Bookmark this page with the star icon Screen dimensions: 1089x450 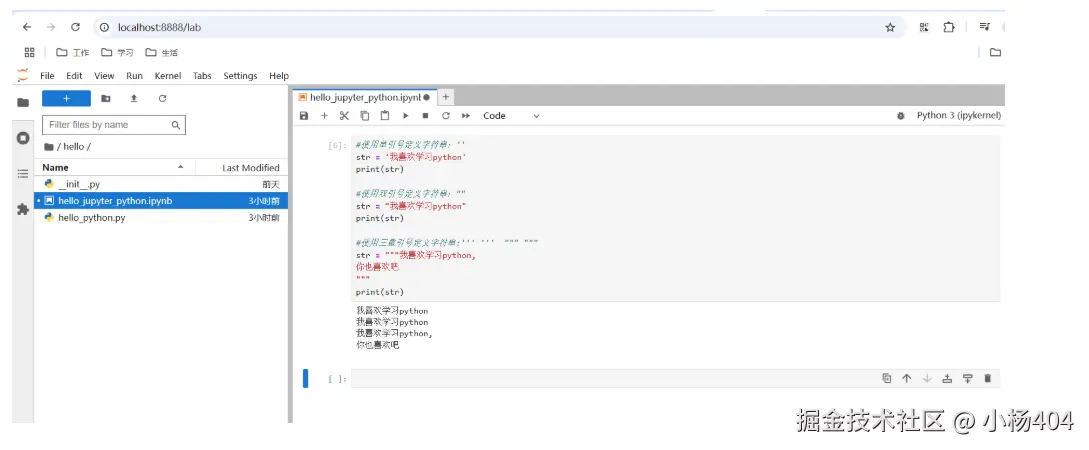coord(890,27)
